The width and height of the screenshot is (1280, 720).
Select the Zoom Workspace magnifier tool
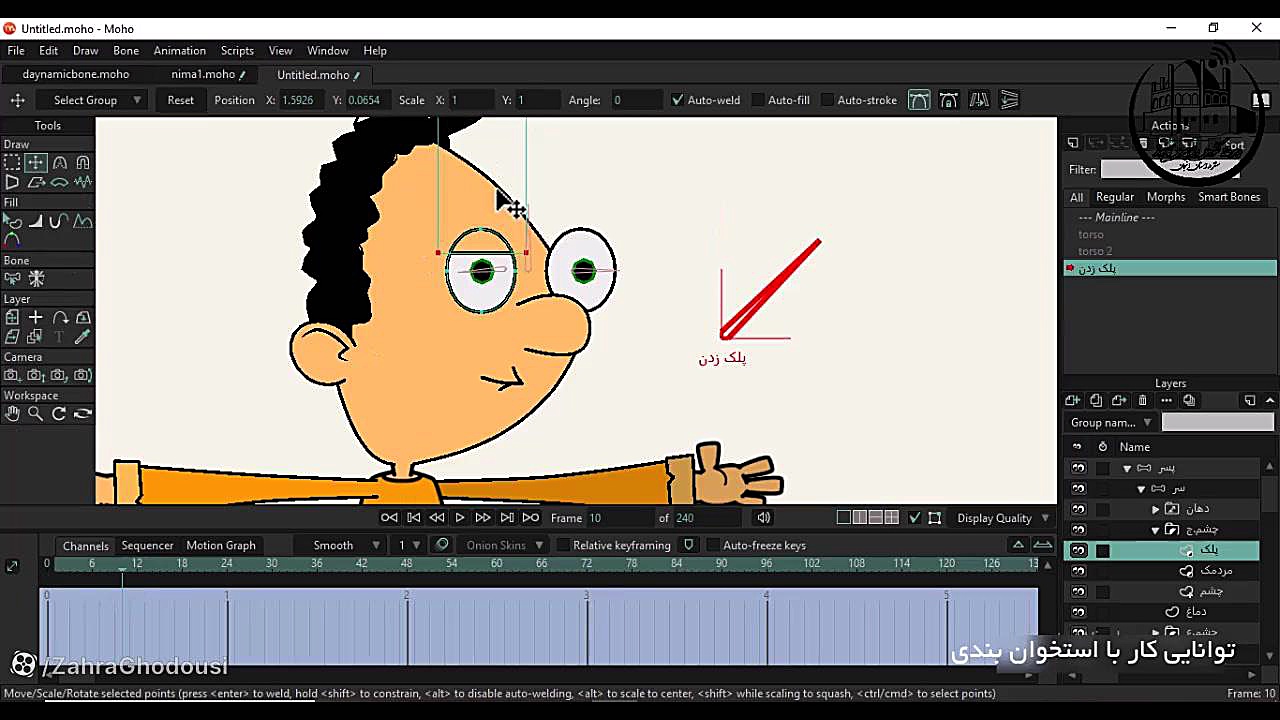tap(35, 414)
